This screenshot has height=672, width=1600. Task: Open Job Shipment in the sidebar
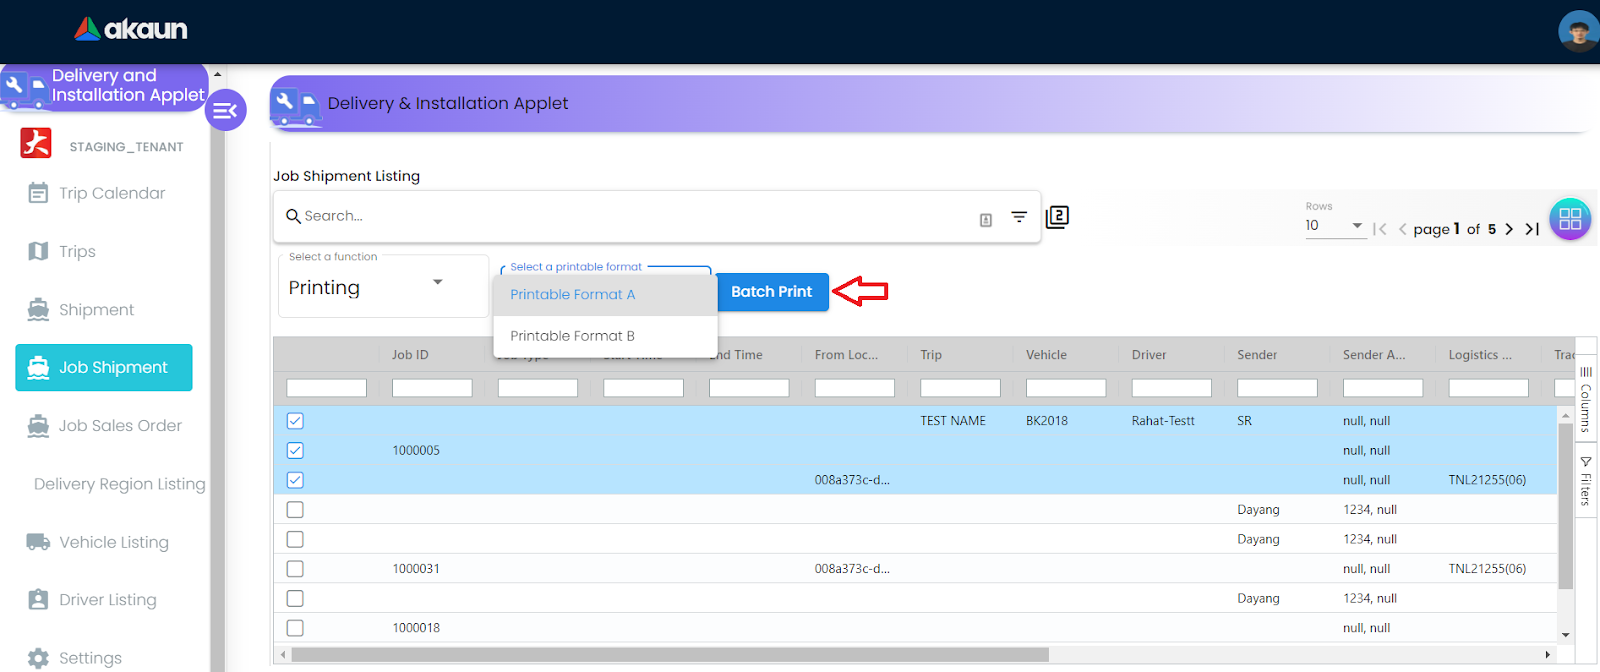[x=104, y=368]
